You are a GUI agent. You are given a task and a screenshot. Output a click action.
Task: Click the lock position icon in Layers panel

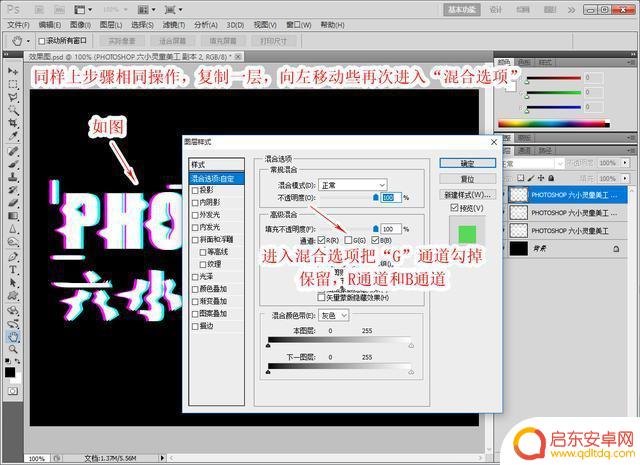tap(541, 178)
